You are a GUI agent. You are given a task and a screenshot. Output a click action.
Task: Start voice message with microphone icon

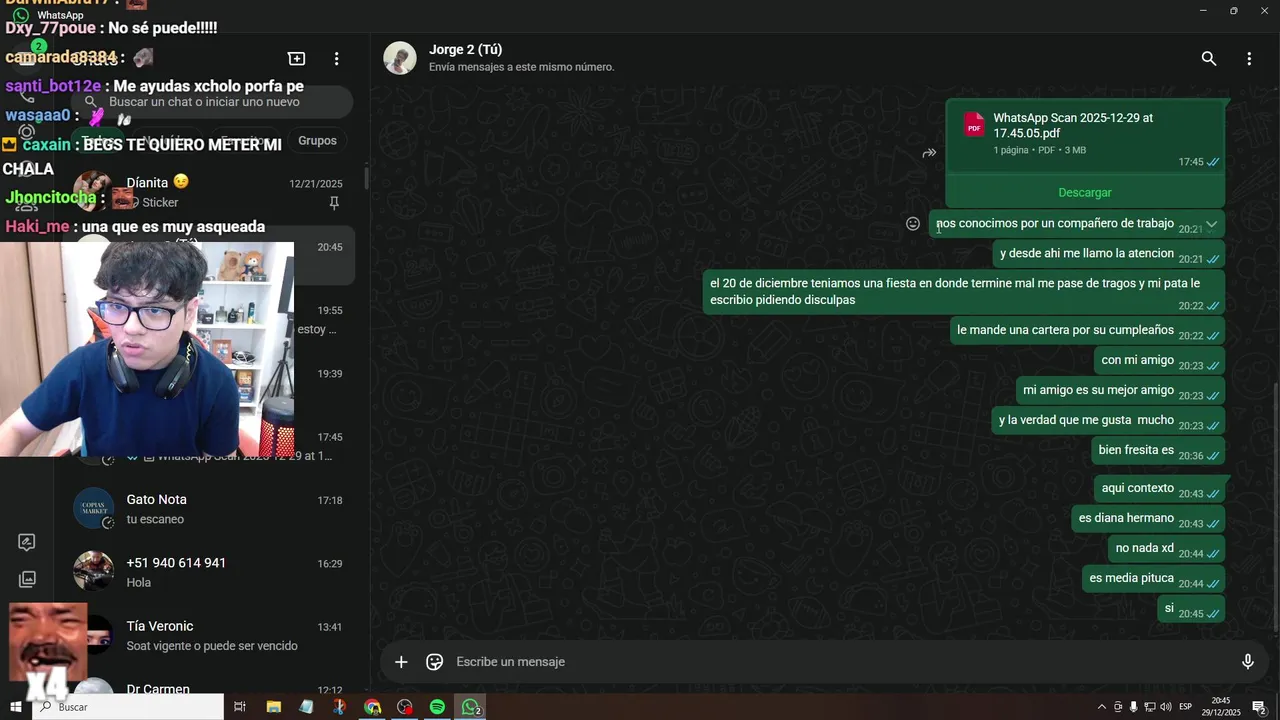coord(1247,662)
